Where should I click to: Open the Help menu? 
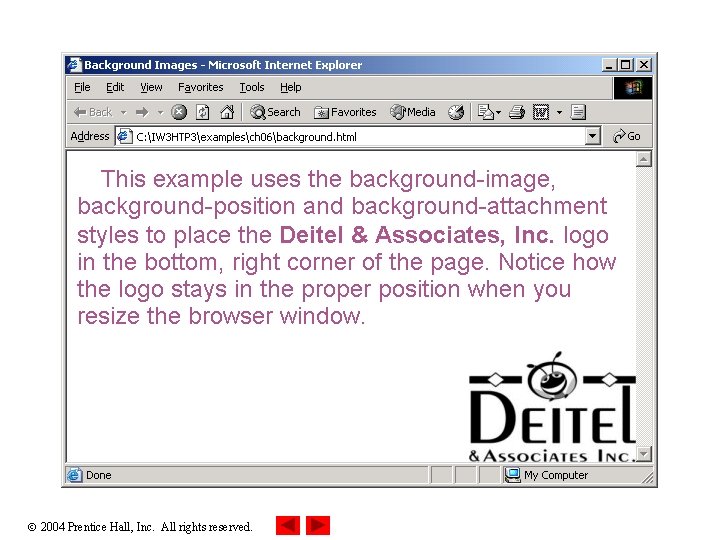coord(291,87)
